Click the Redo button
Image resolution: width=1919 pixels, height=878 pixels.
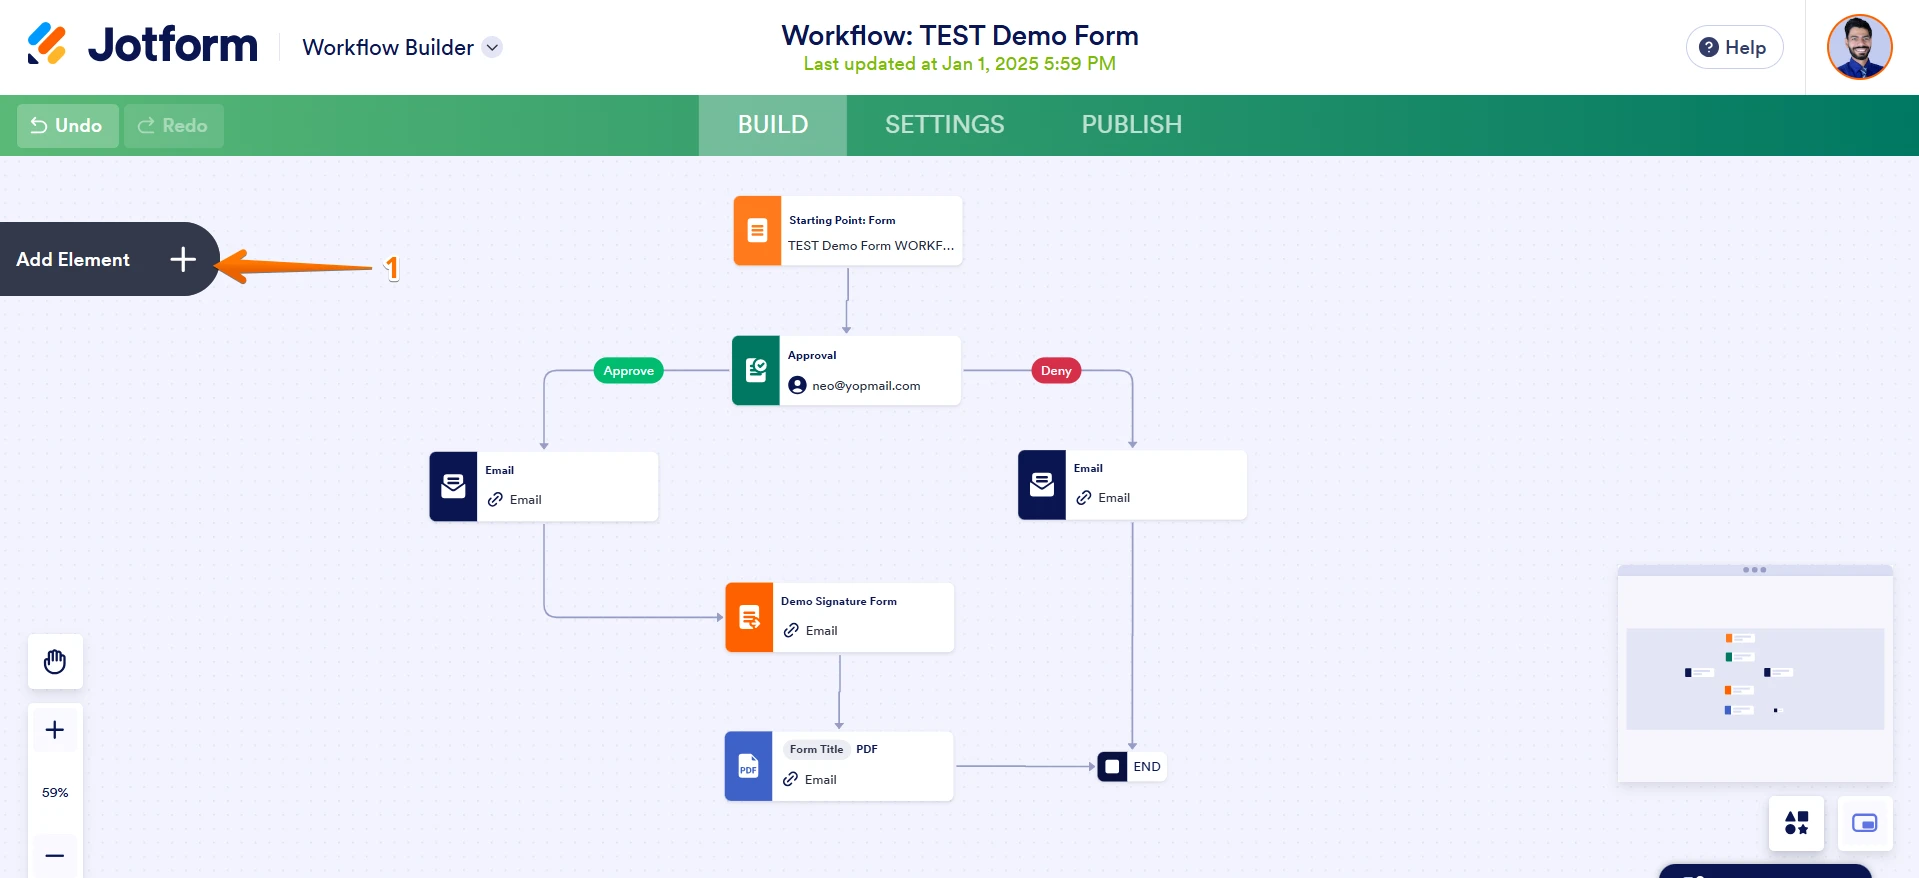pyautogui.click(x=173, y=126)
